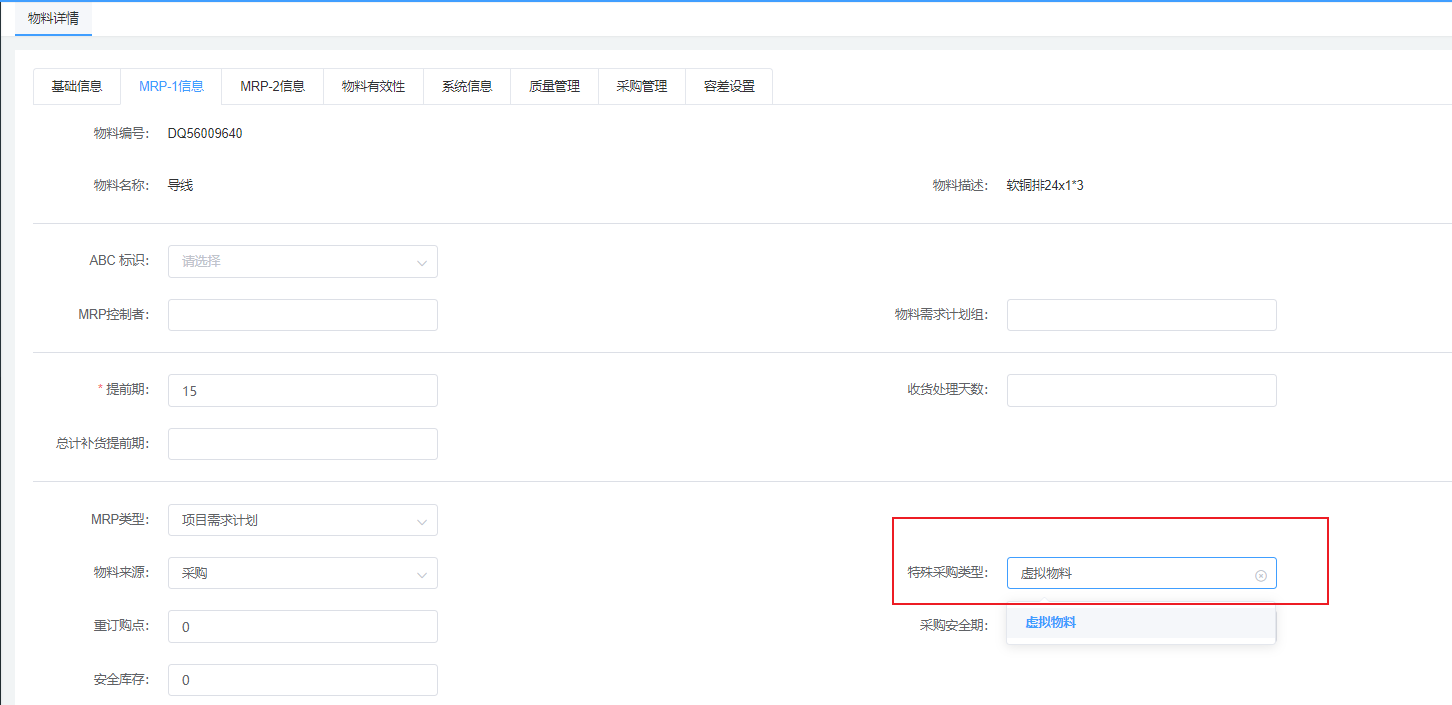
Task: Go to the 采购管理 tab
Action: click(x=641, y=86)
